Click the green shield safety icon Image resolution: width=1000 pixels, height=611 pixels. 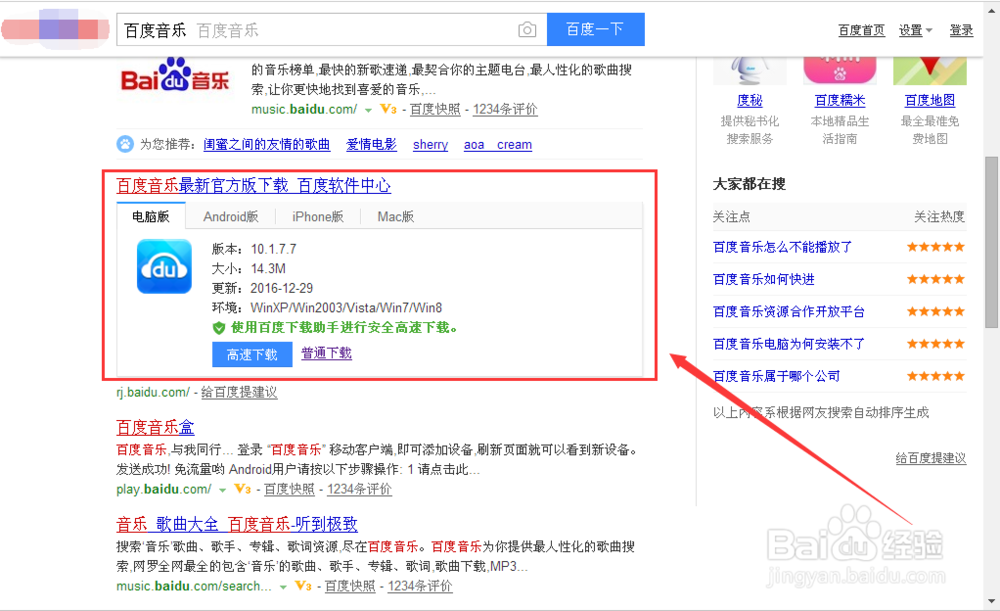click(219, 328)
